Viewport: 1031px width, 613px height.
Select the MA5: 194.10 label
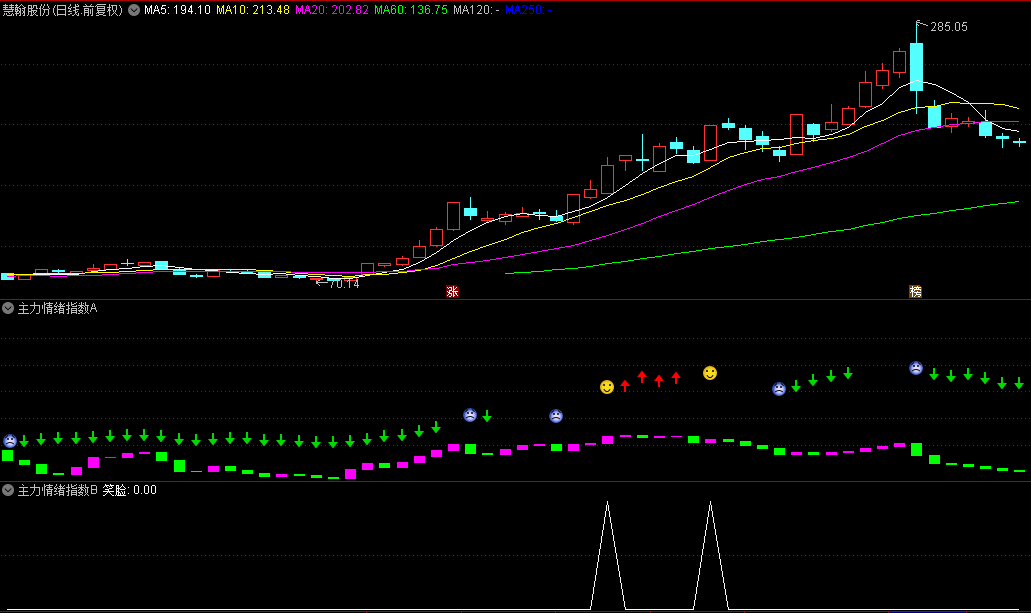[x=177, y=10]
